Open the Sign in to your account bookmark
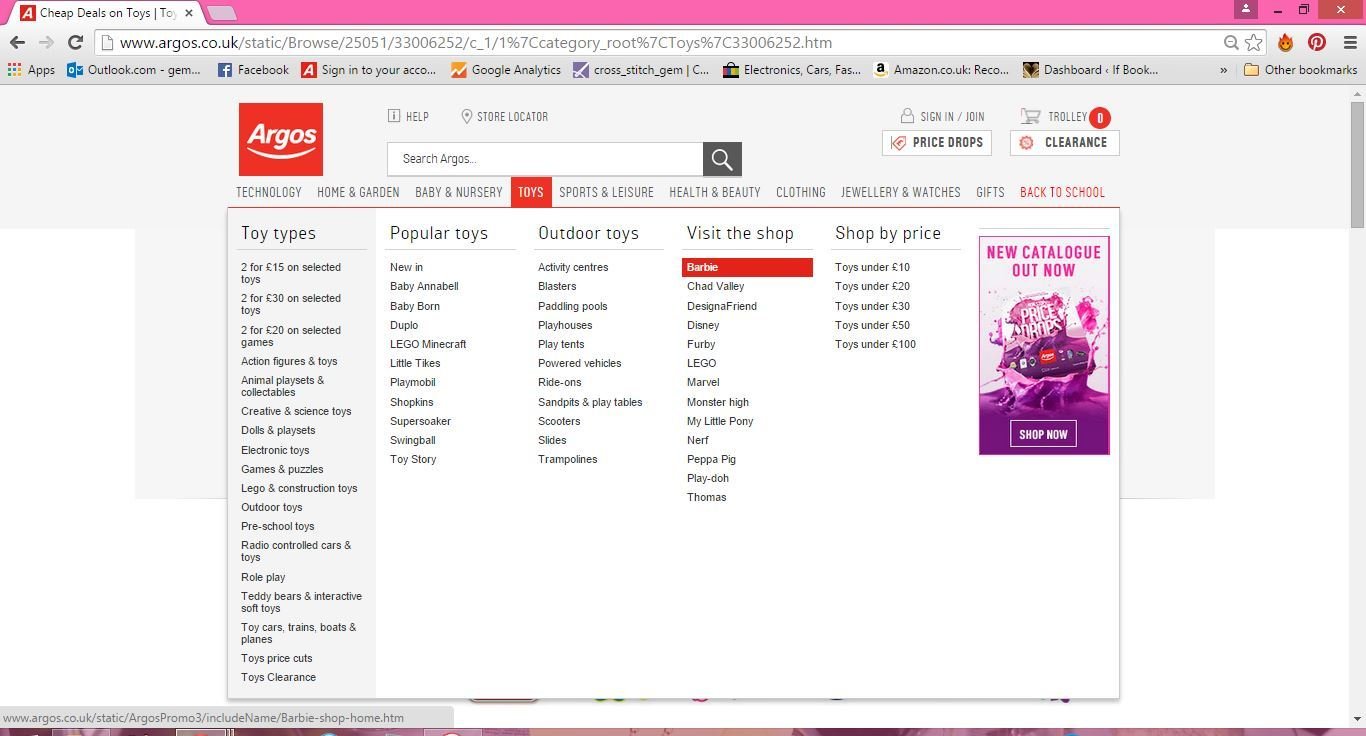 [x=369, y=70]
